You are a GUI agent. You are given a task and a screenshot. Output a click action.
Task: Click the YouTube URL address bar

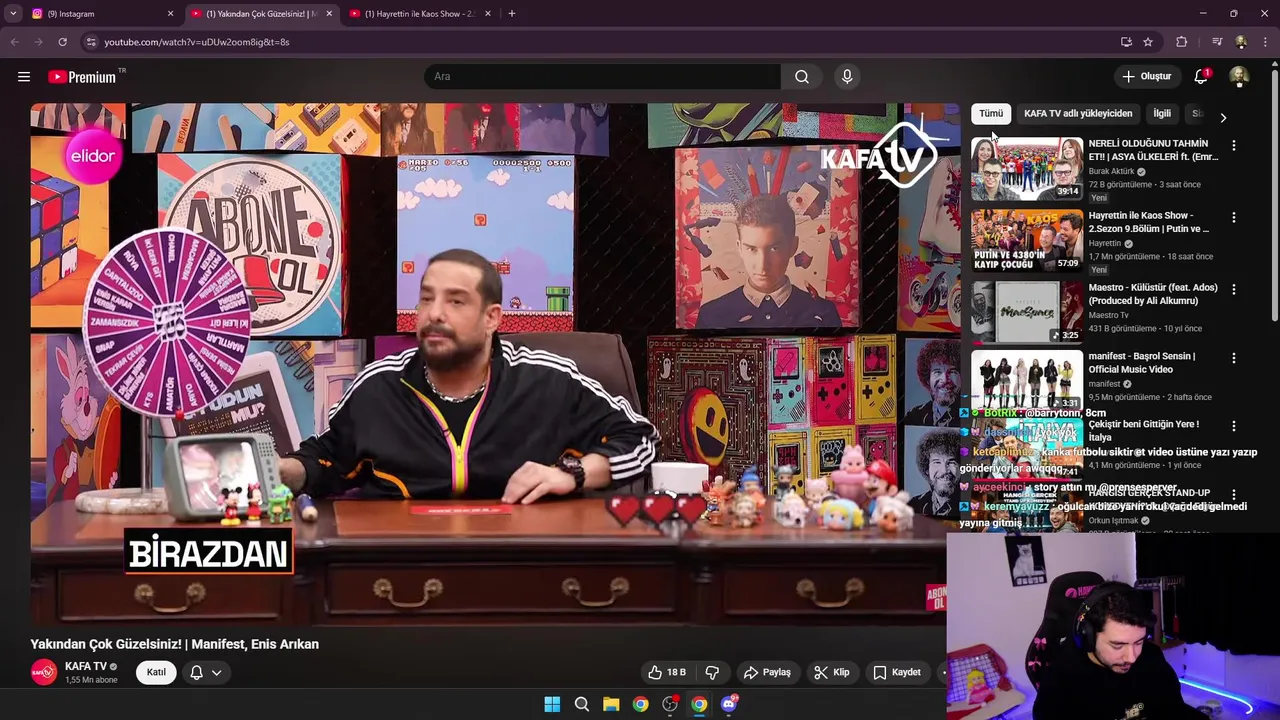(600, 42)
